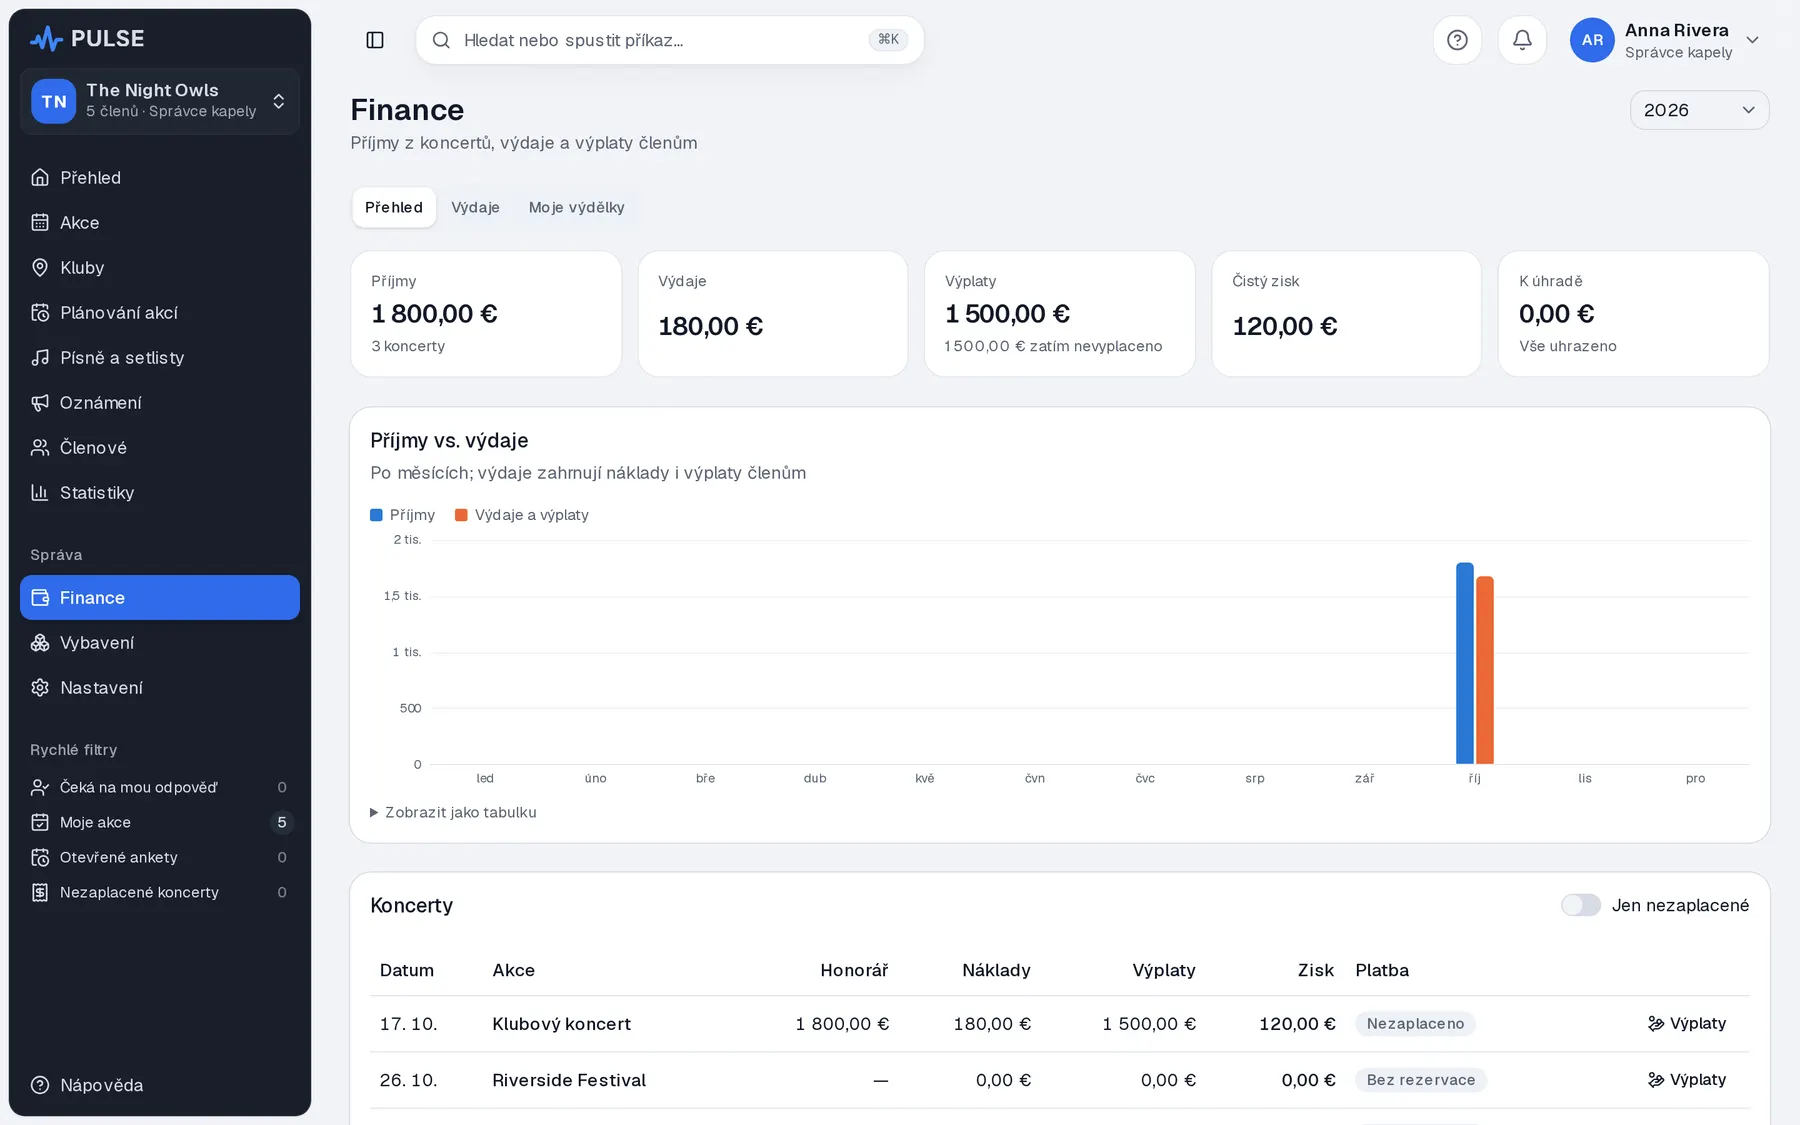Expand the Anna Rivera account menu chevron

(x=1752, y=40)
